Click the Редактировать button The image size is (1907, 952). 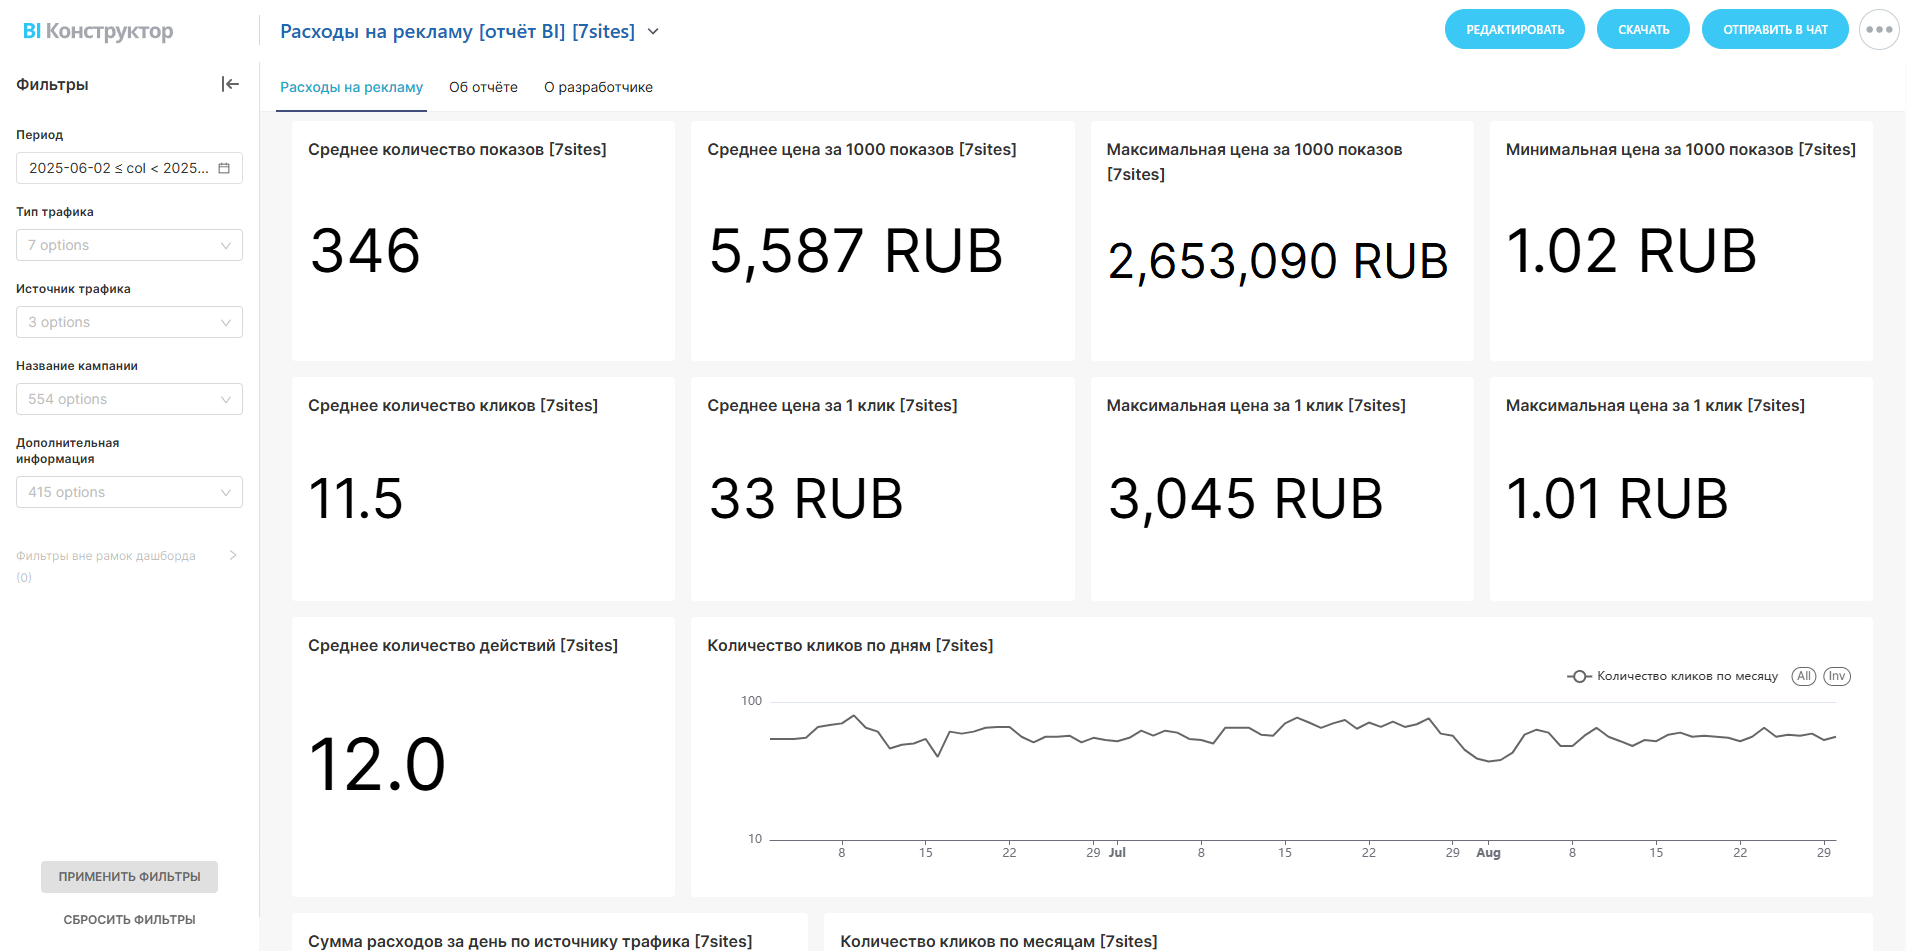1514,30
